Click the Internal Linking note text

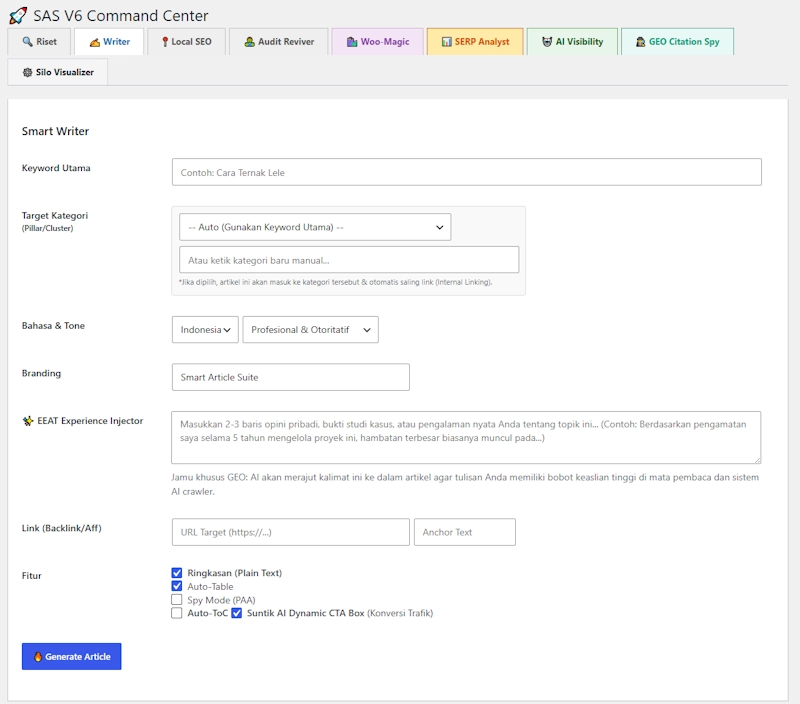pyautogui.click(x=335, y=282)
